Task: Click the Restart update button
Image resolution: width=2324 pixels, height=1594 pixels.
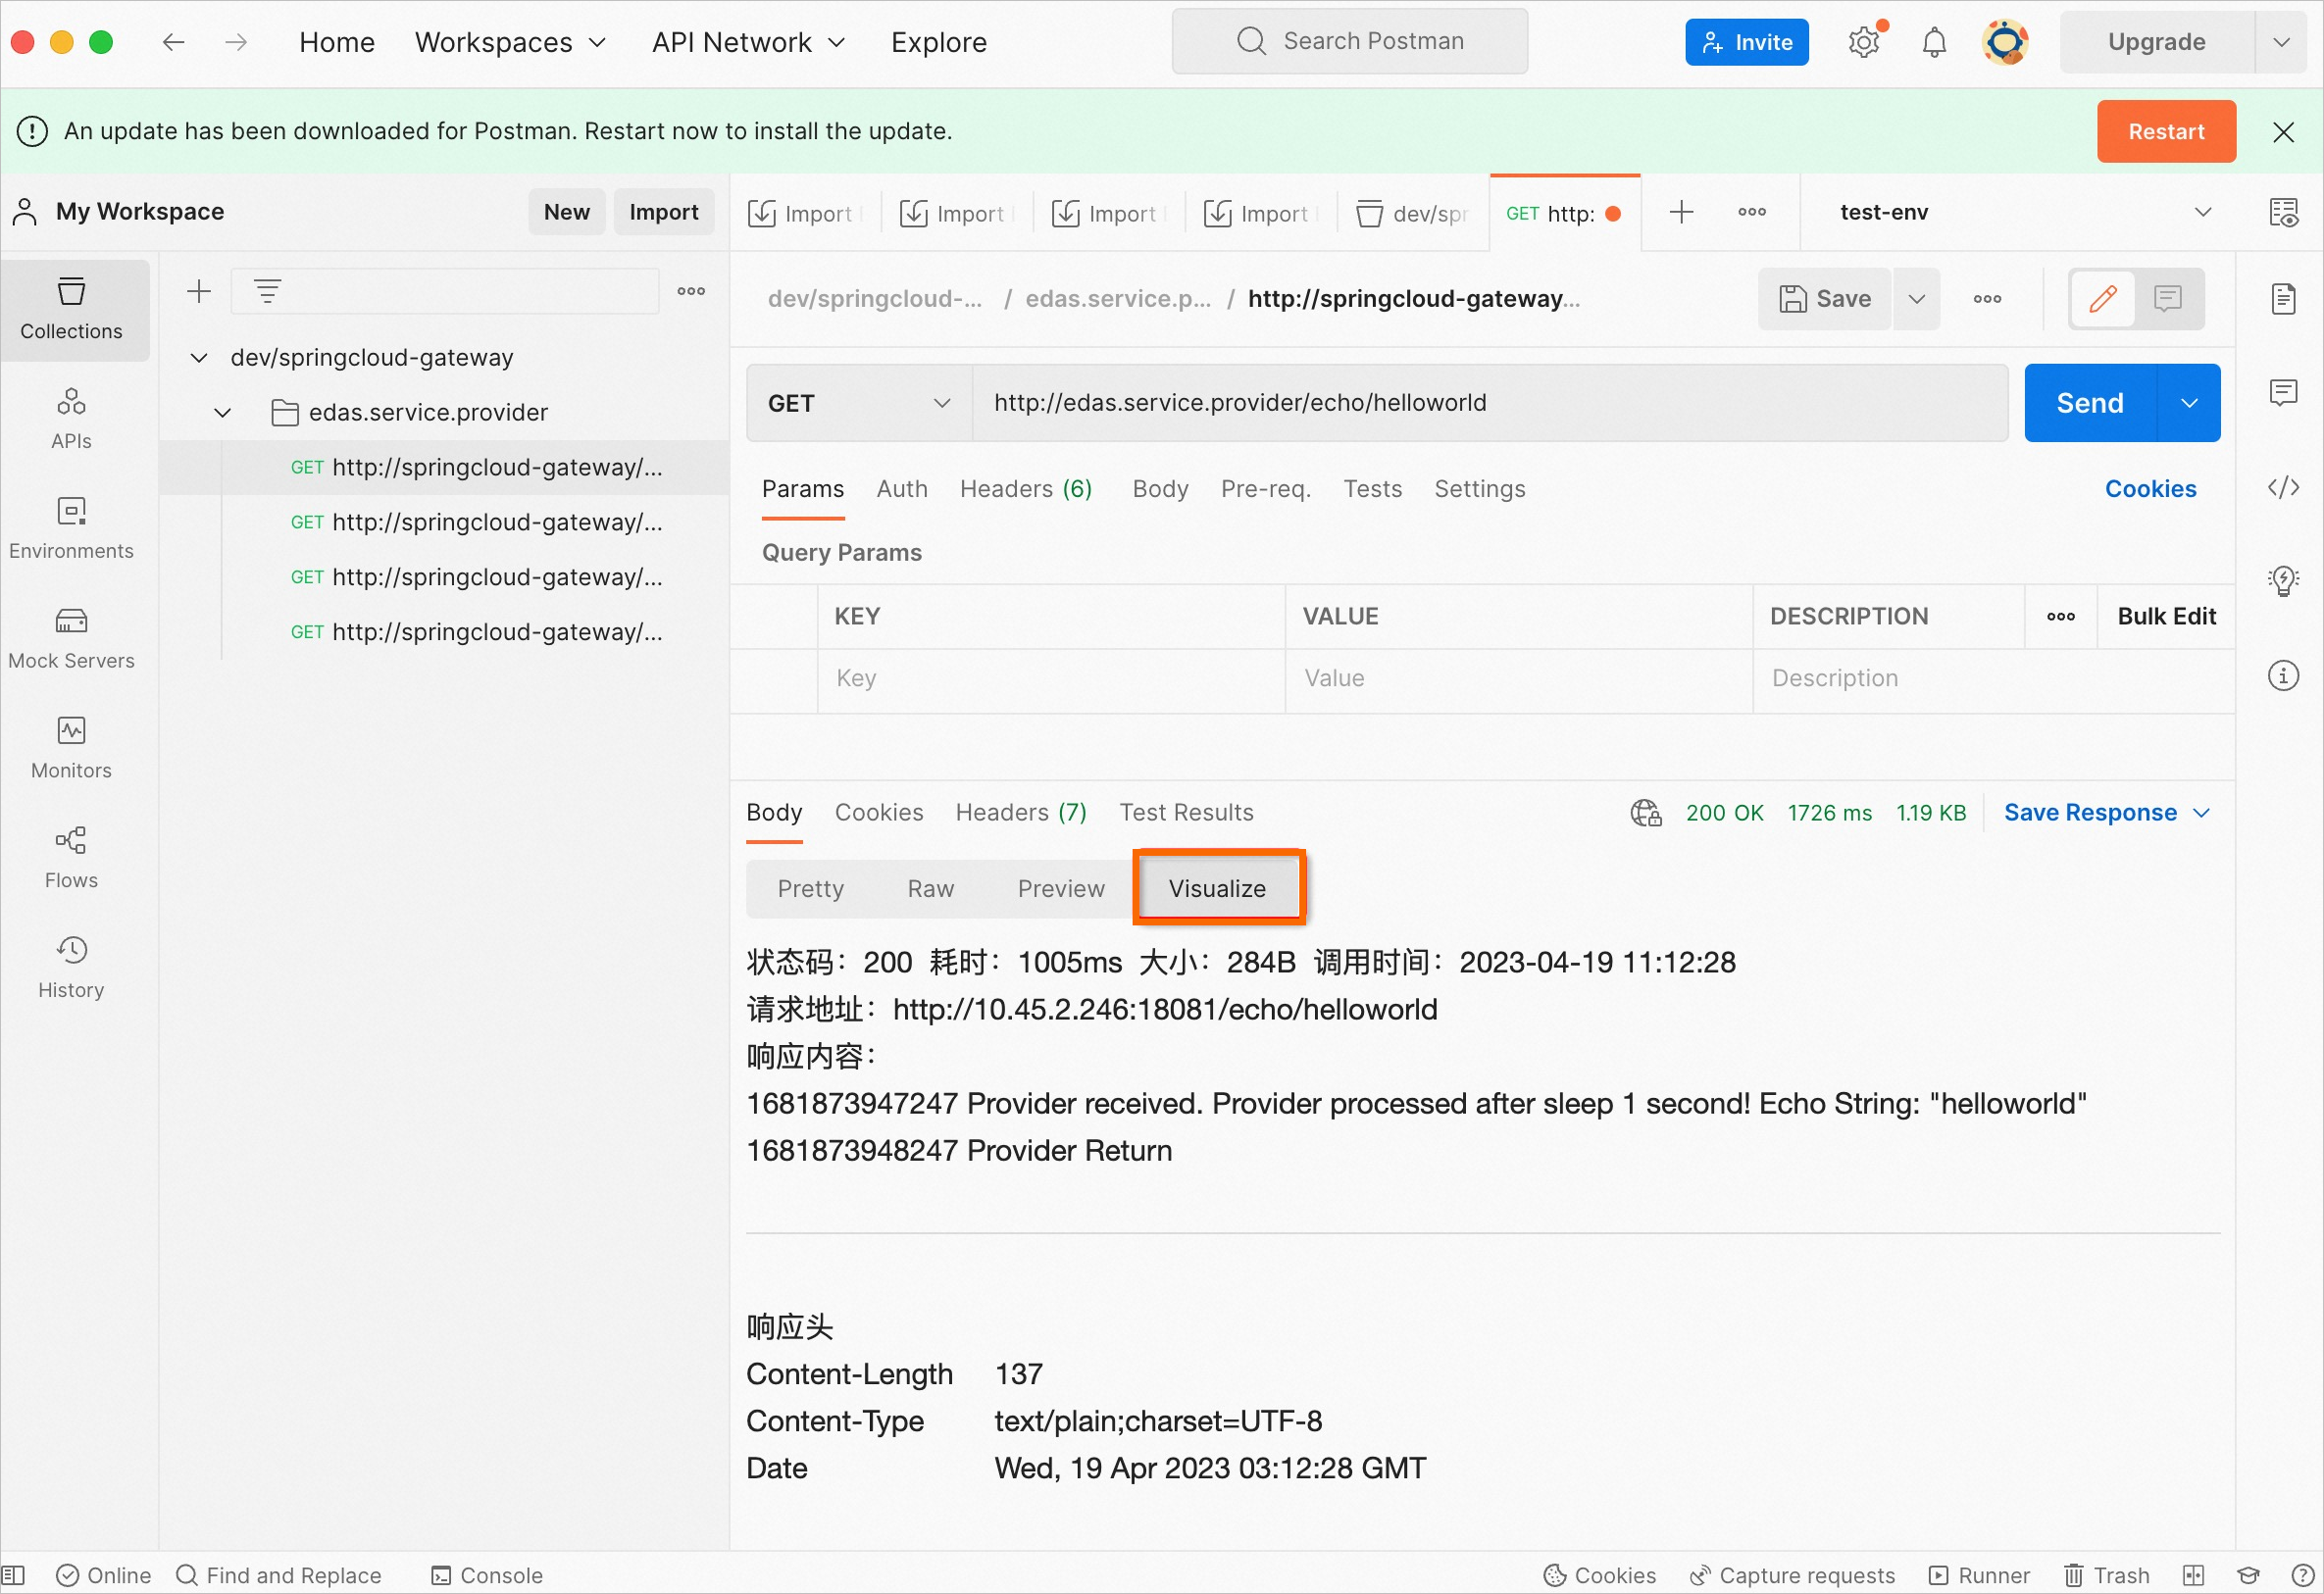Action: click(2166, 131)
